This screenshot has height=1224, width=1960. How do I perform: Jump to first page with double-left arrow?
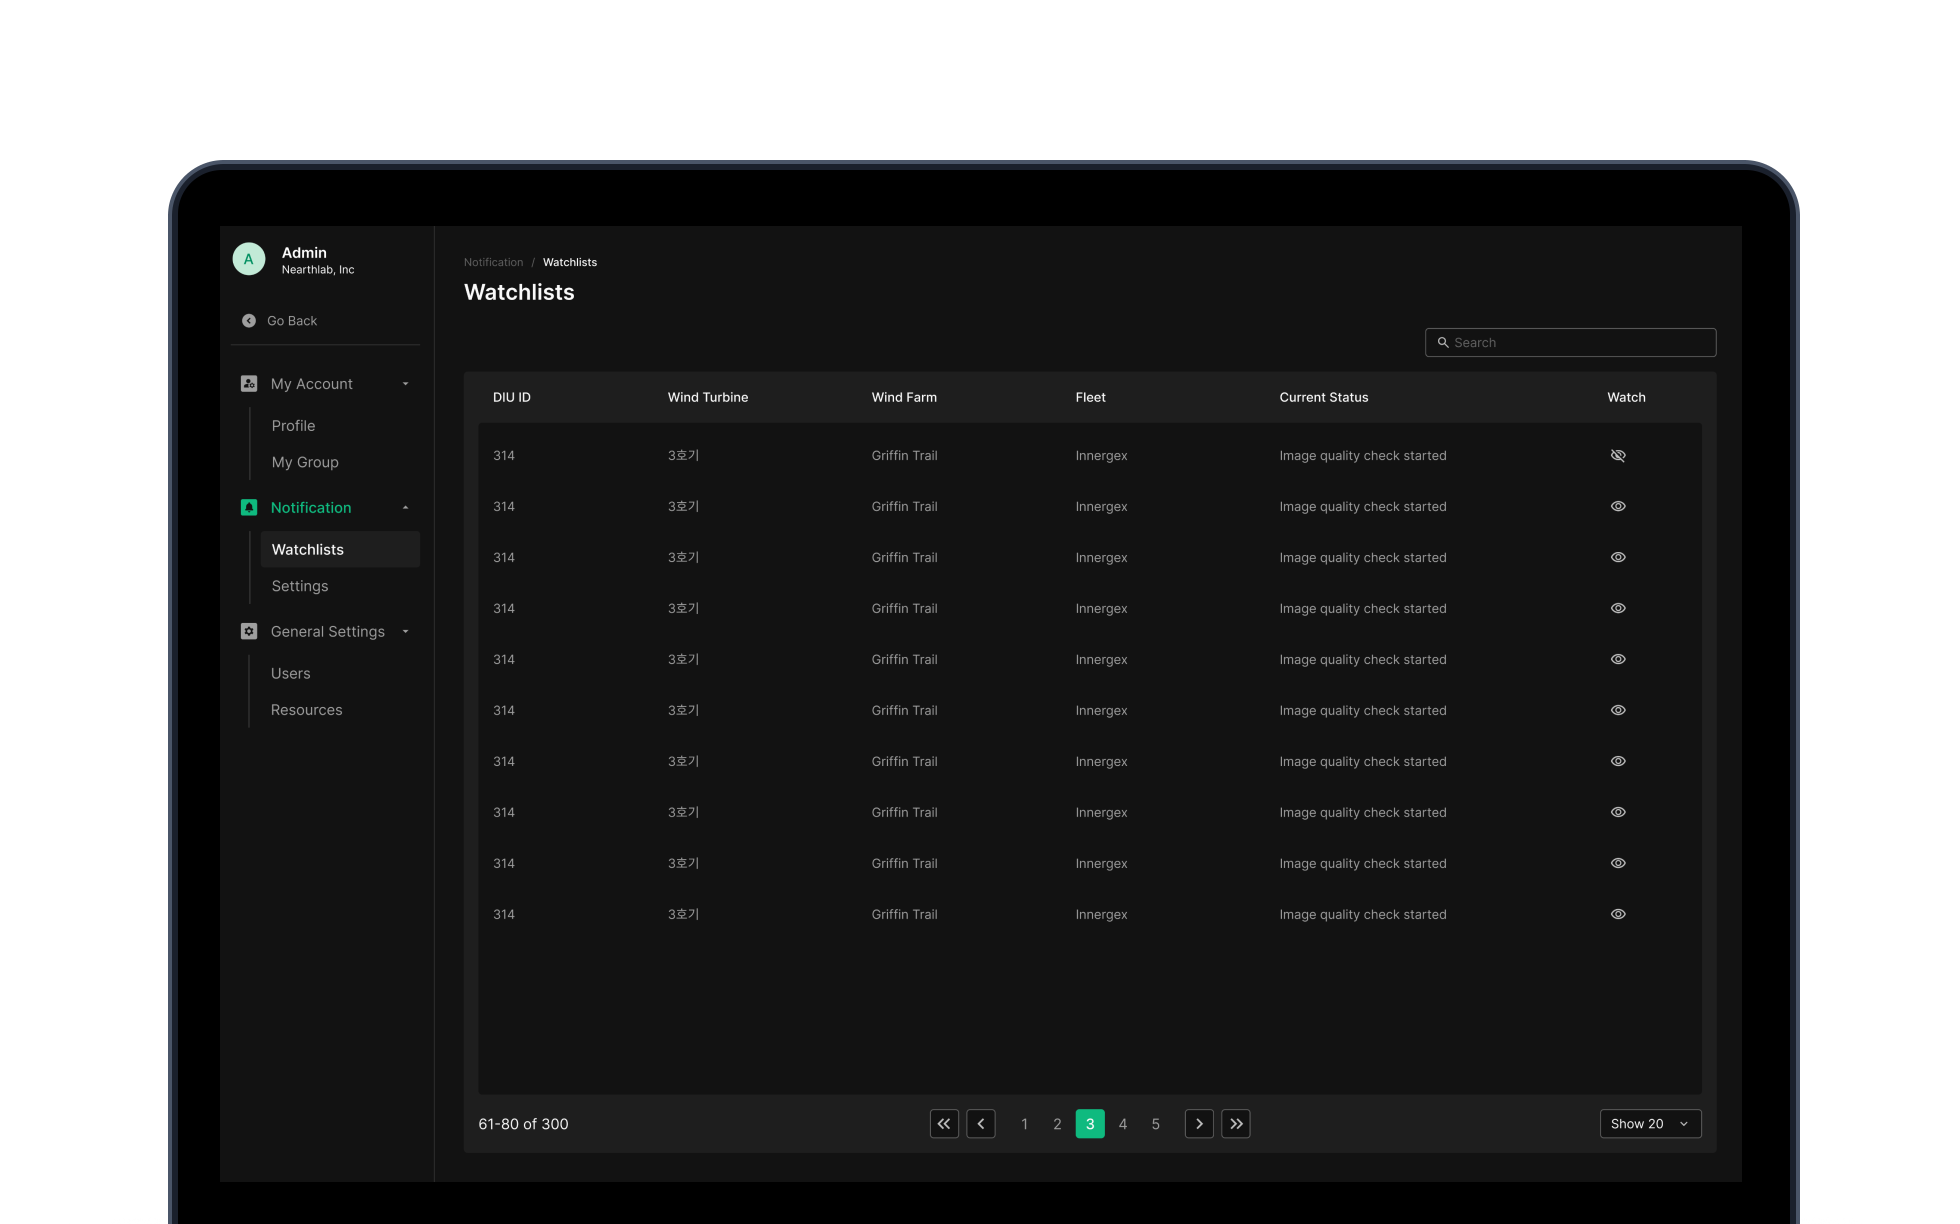pyautogui.click(x=944, y=1123)
